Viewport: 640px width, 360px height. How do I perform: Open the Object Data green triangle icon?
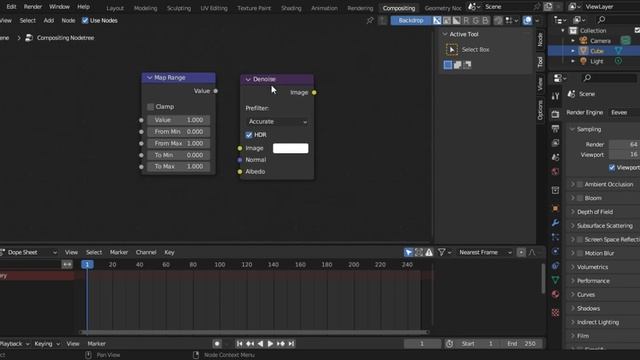pos(555,280)
